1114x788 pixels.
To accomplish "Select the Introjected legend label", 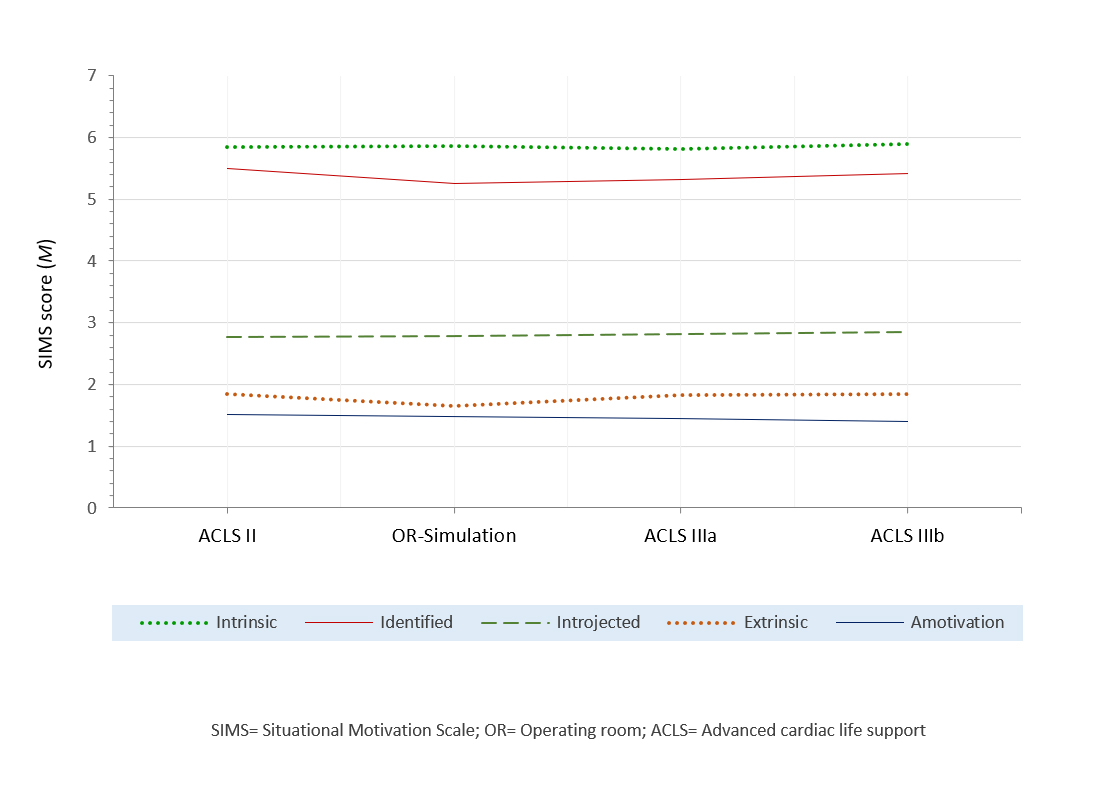I will 598,622.
